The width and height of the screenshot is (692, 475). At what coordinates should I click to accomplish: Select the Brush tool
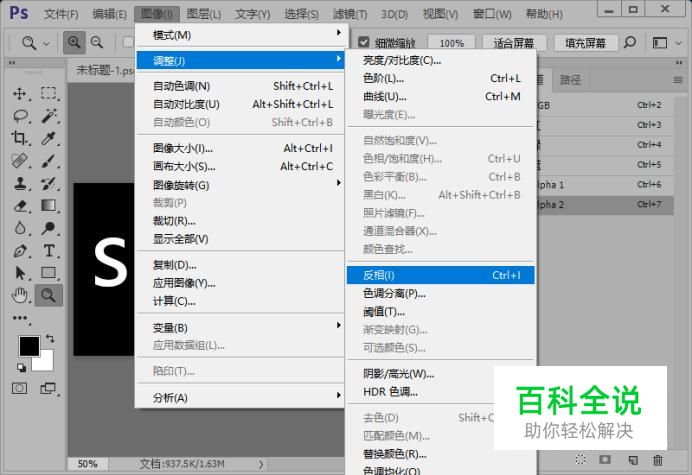[49, 161]
